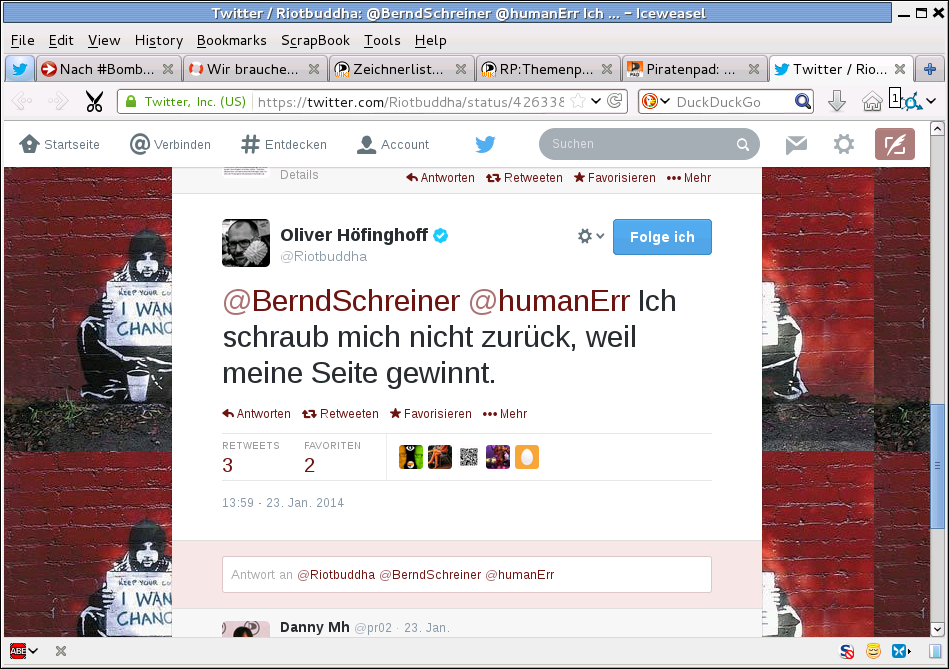The height and width of the screenshot is (669, 949).
Task: Bookmark this page with star icon
Action: coord(578,101)
